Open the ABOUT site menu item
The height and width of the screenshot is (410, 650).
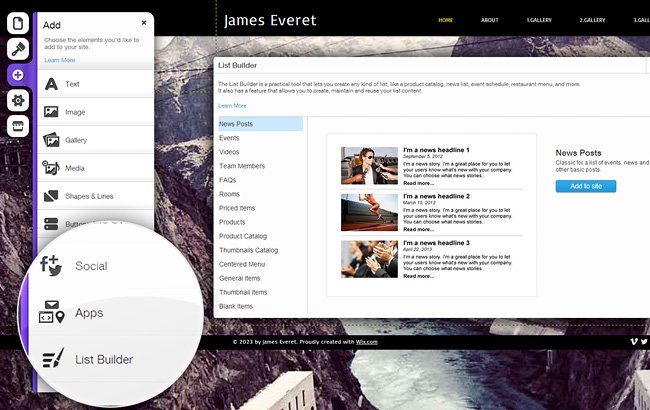point(490,20)
